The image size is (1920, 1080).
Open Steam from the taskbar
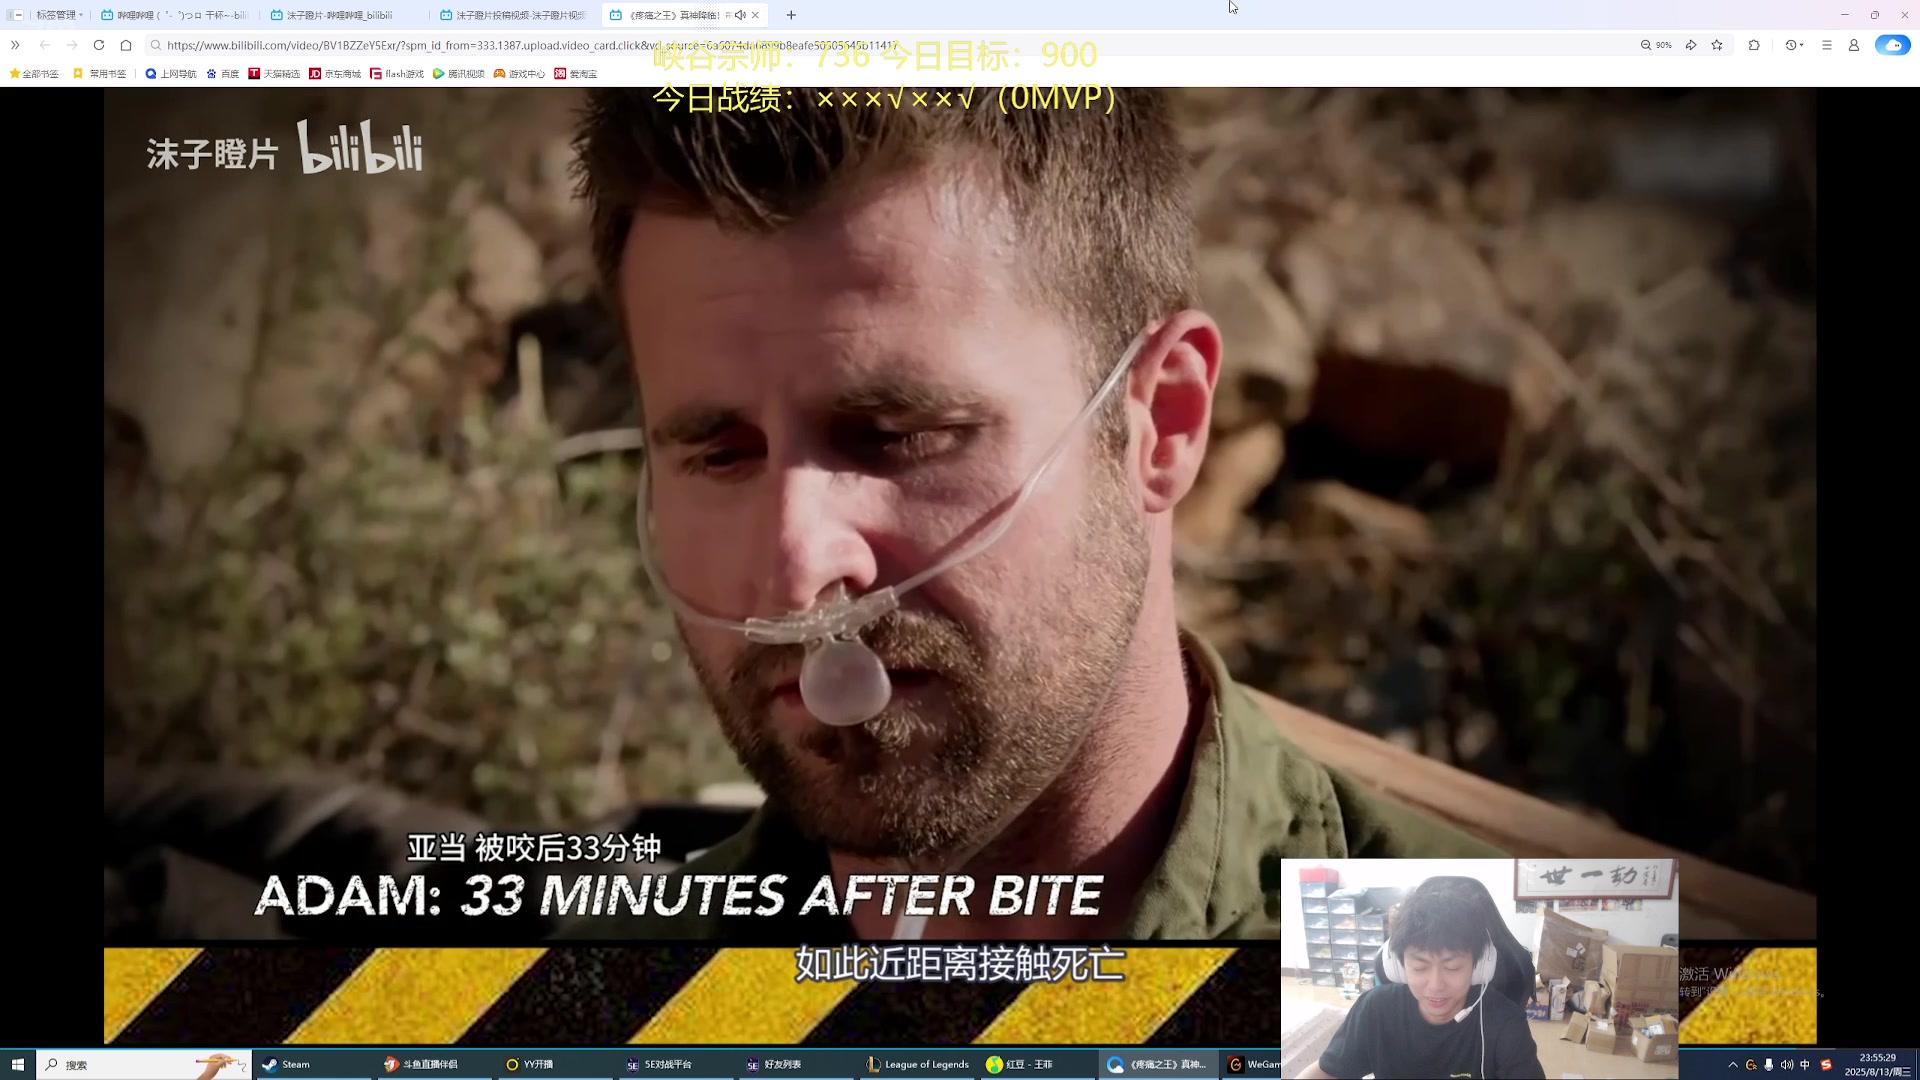[x=312, y=1064]
